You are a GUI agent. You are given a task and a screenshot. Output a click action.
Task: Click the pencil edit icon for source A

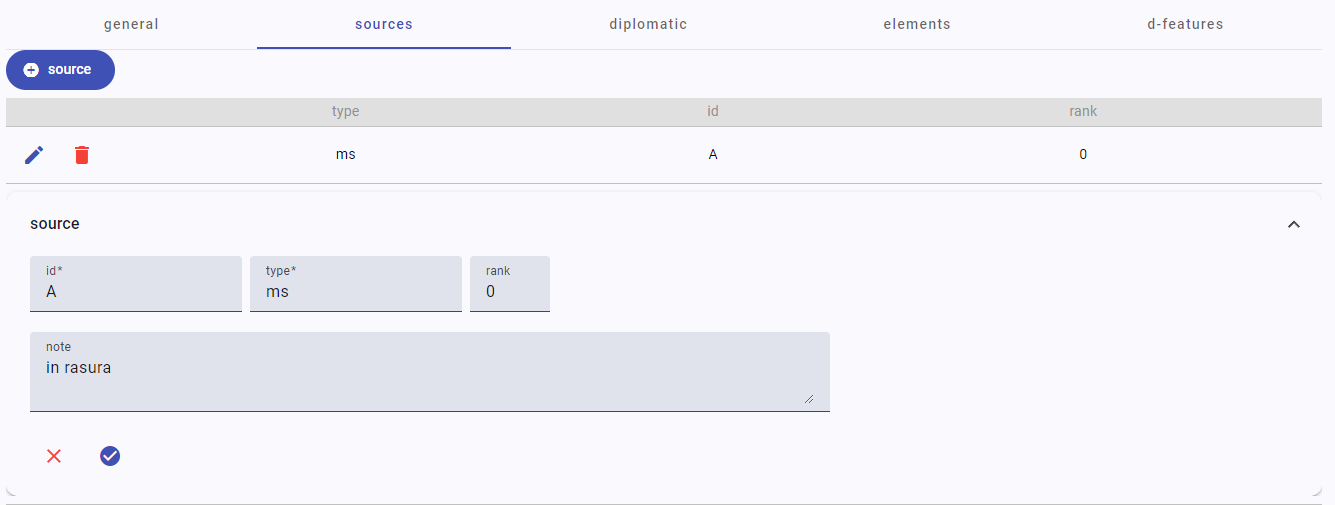34,155
